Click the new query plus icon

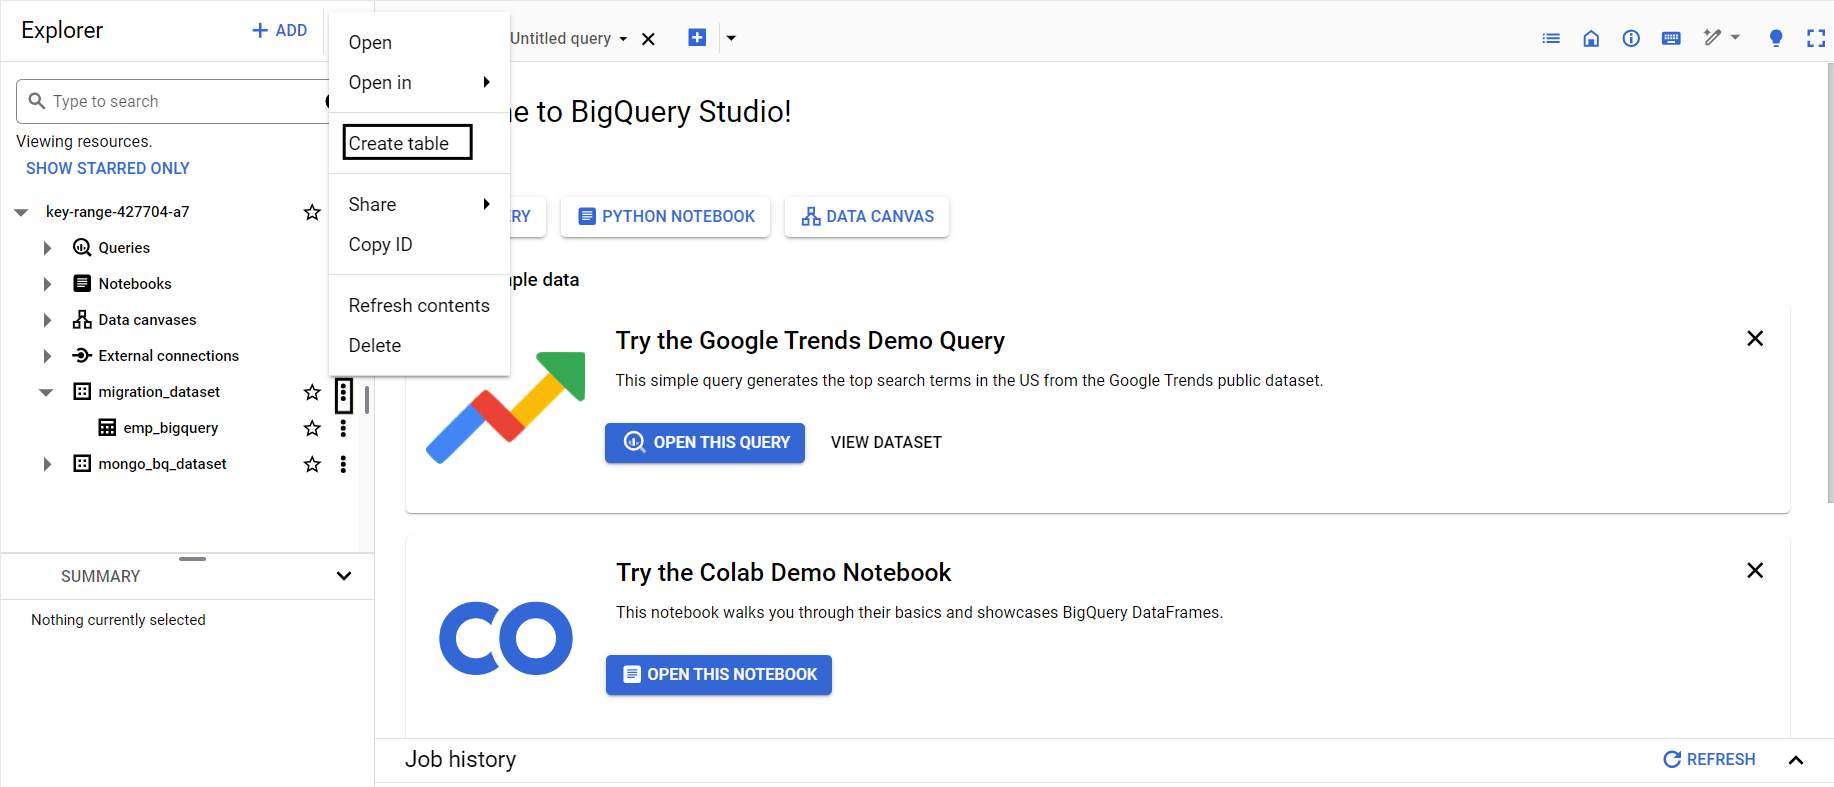(697, 38)
